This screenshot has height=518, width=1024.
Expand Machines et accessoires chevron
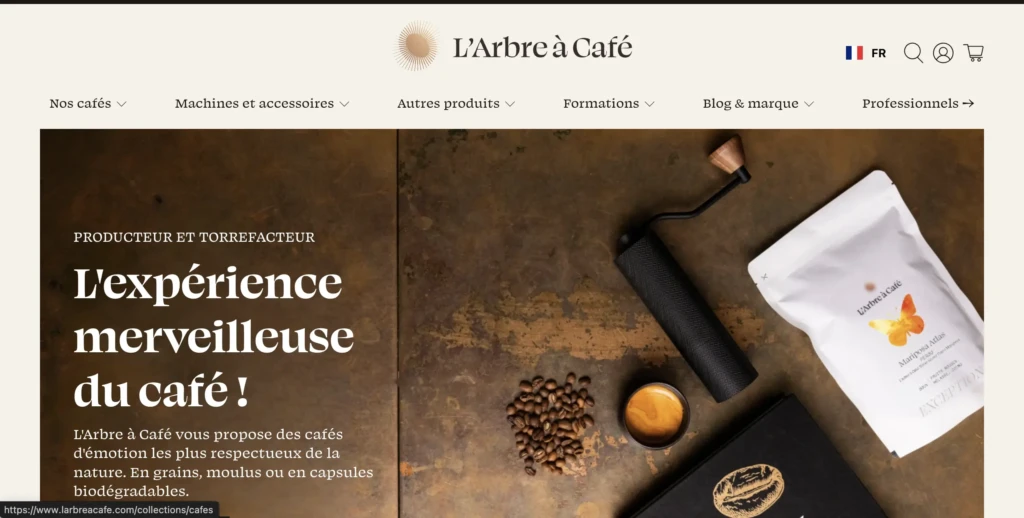(x=344, y=104)
